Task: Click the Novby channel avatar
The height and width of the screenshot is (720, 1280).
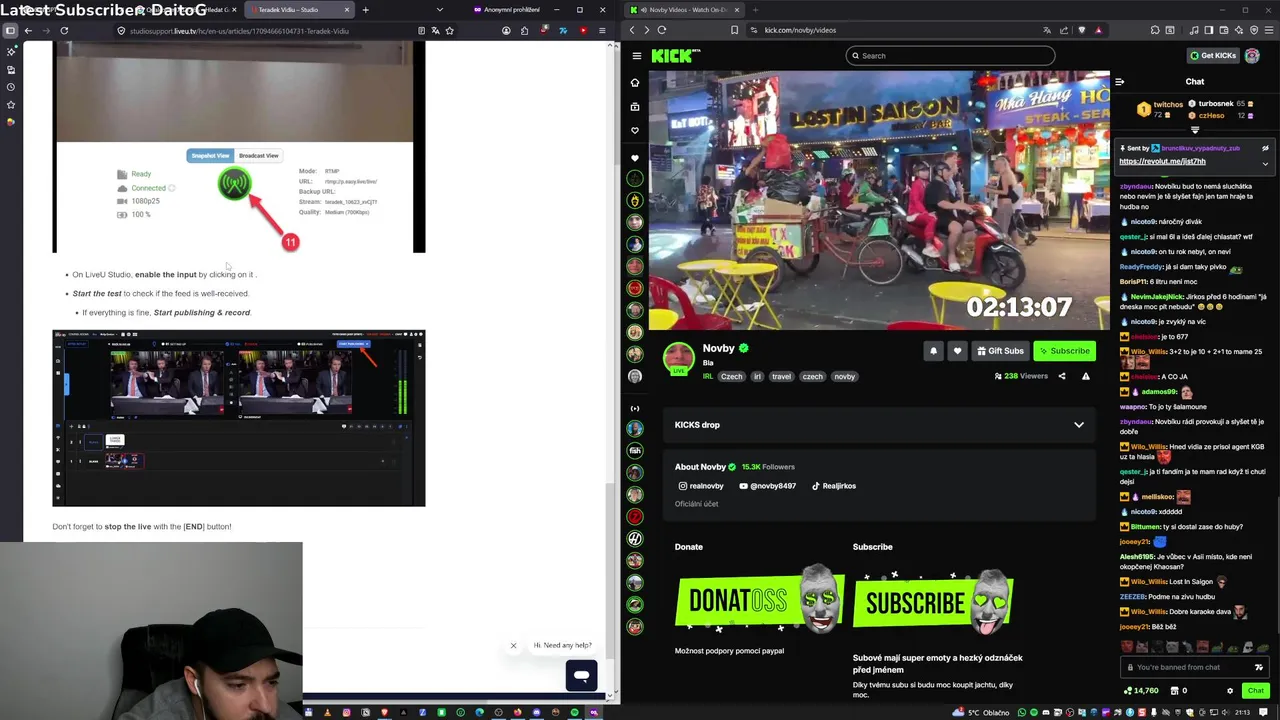Action: pyautogui.click(x=679, y=358)
